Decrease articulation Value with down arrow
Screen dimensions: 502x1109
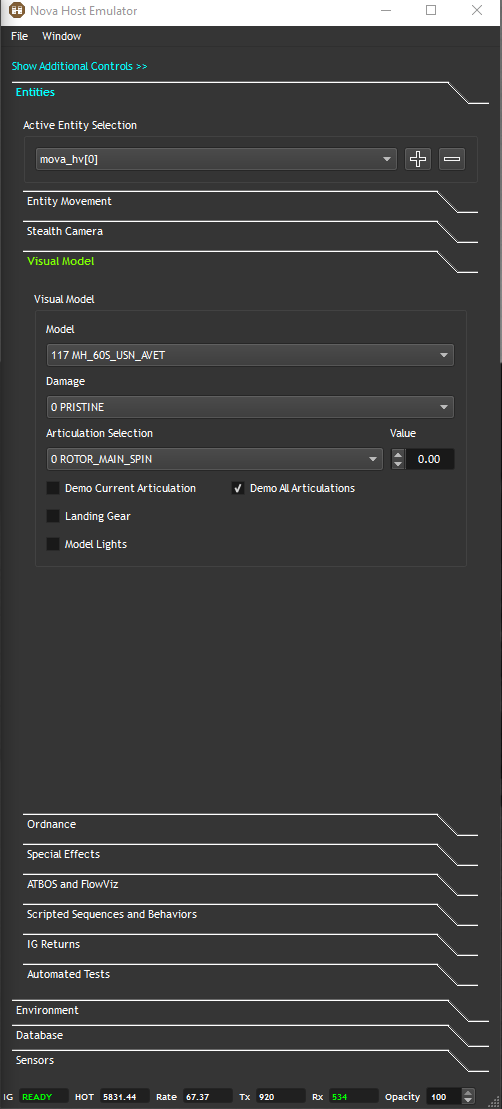pyautogui.click(x=398, y=464)
